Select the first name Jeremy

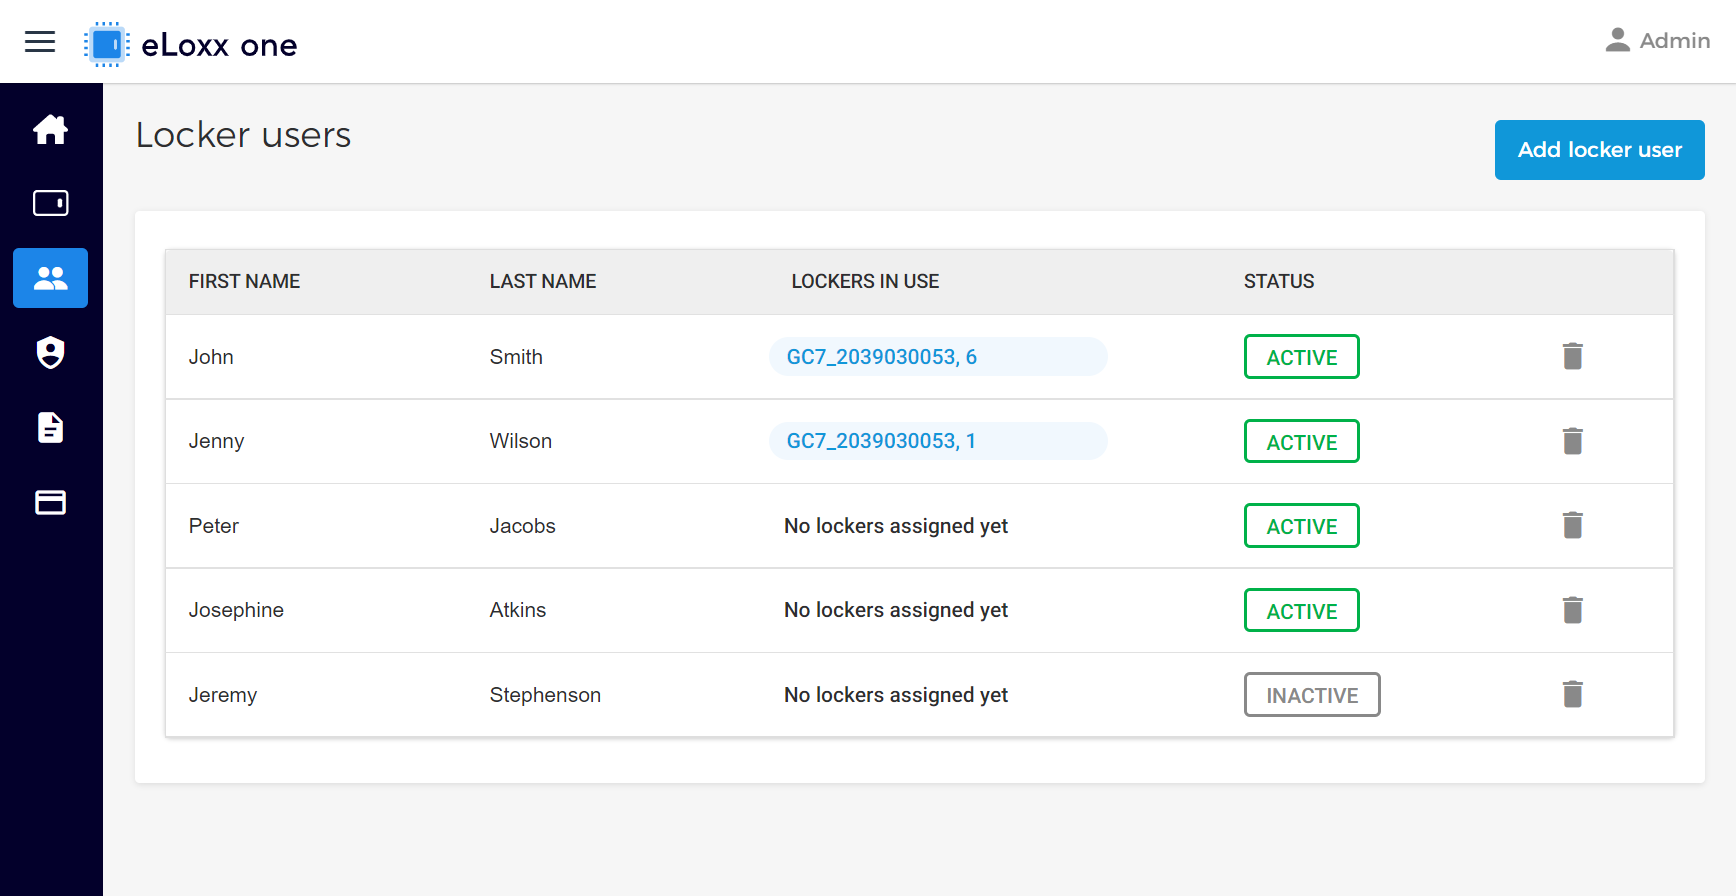223,696
